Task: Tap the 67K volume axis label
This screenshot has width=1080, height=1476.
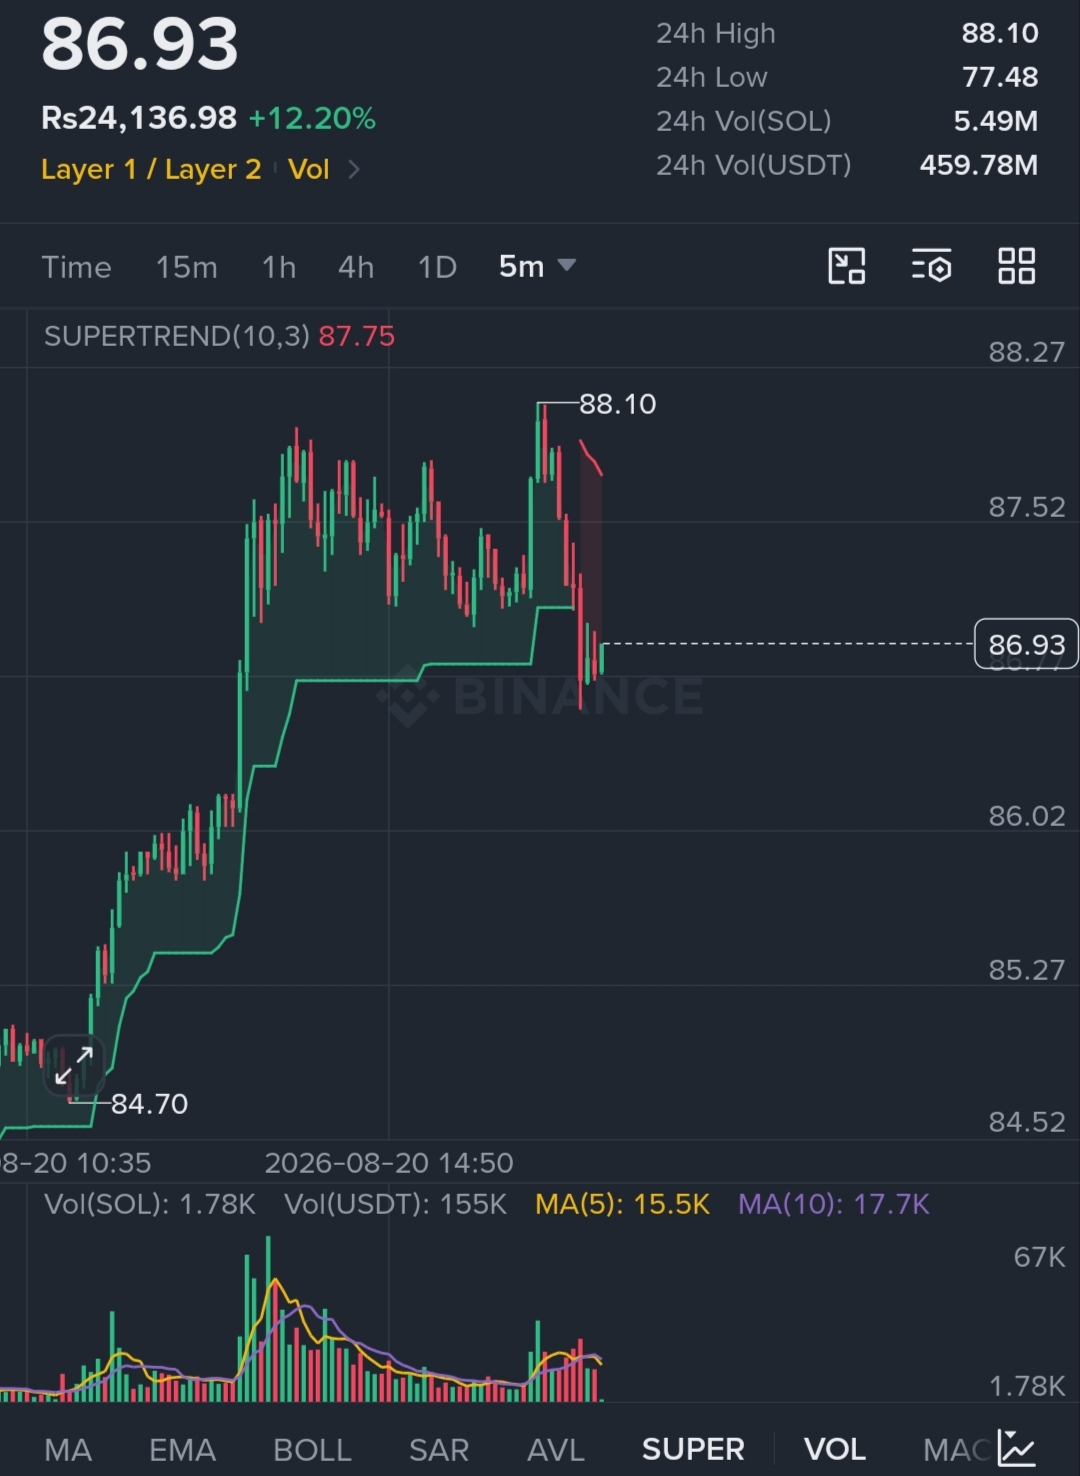Action: point(1039,1257)
